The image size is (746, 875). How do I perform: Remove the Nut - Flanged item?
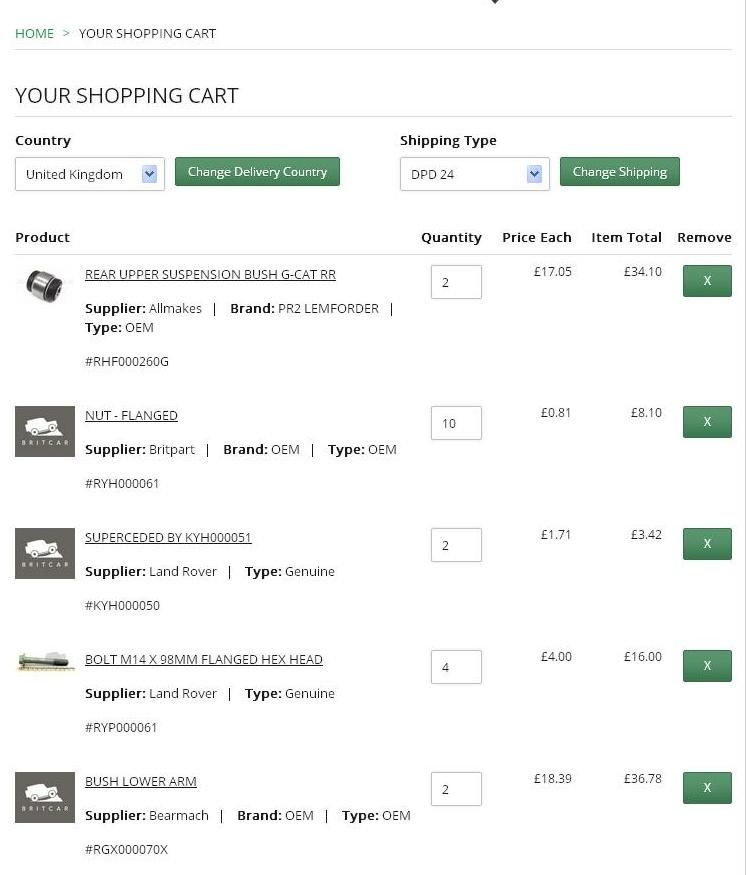click(707, 422)
